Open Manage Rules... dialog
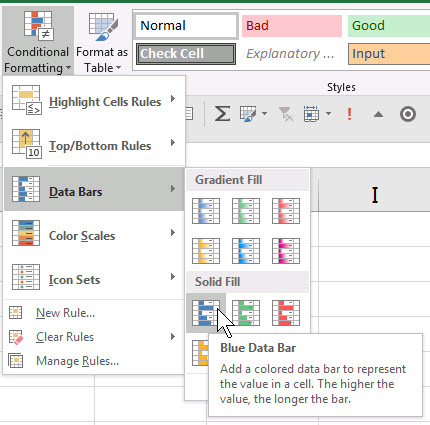This screenshot has height=425, width=430. [94, 361]
